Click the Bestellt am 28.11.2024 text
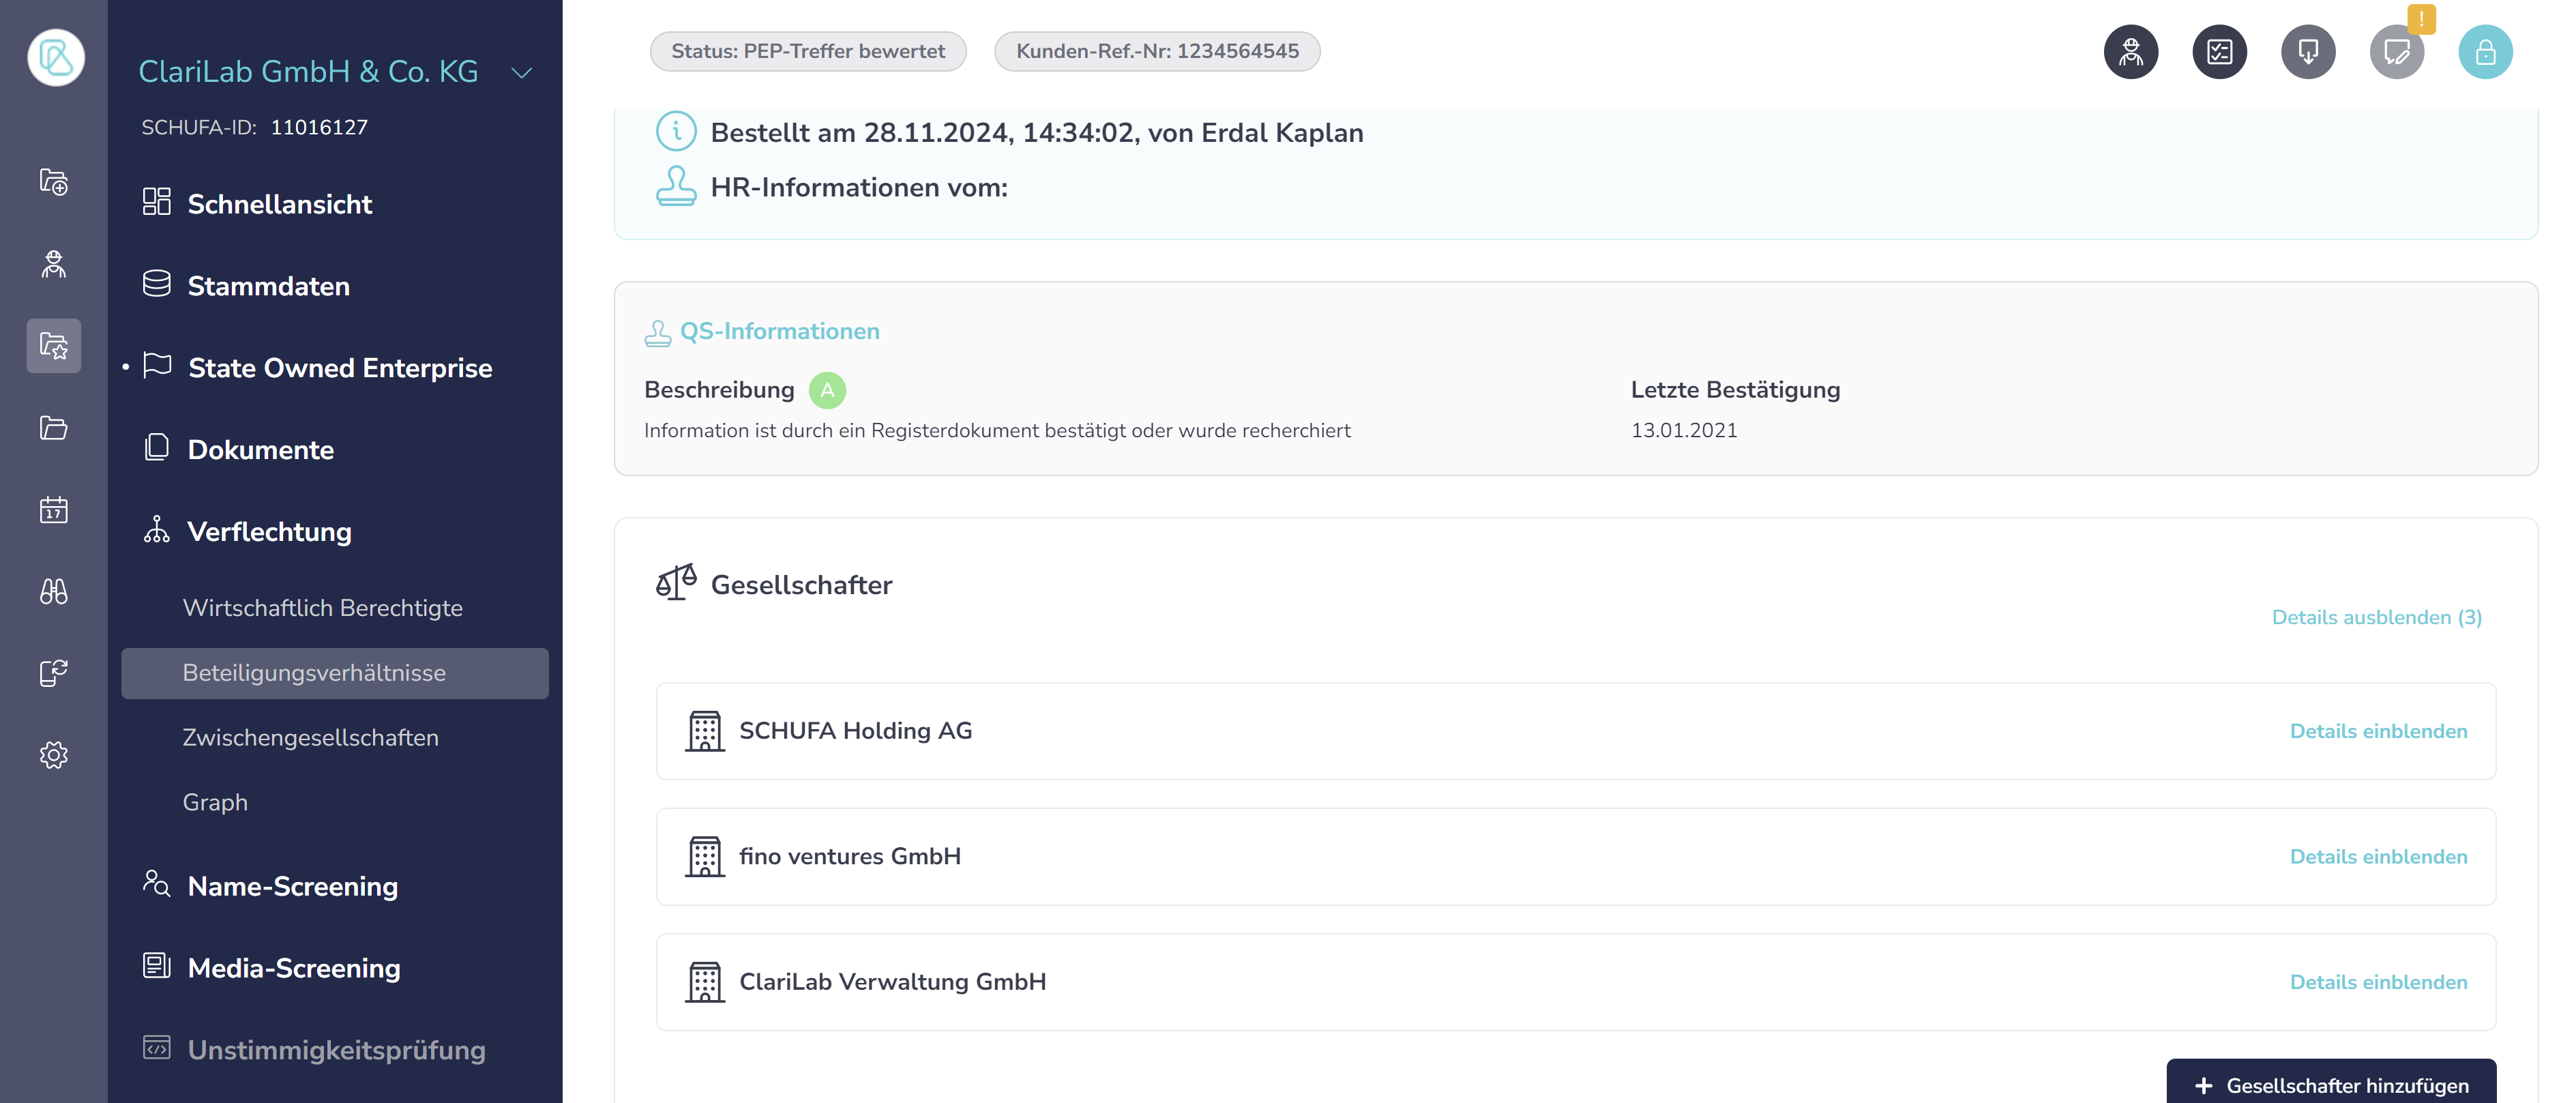The height and width of the screenshot is (1103, 2576). pyautogui.click(x=1037, y=133)
